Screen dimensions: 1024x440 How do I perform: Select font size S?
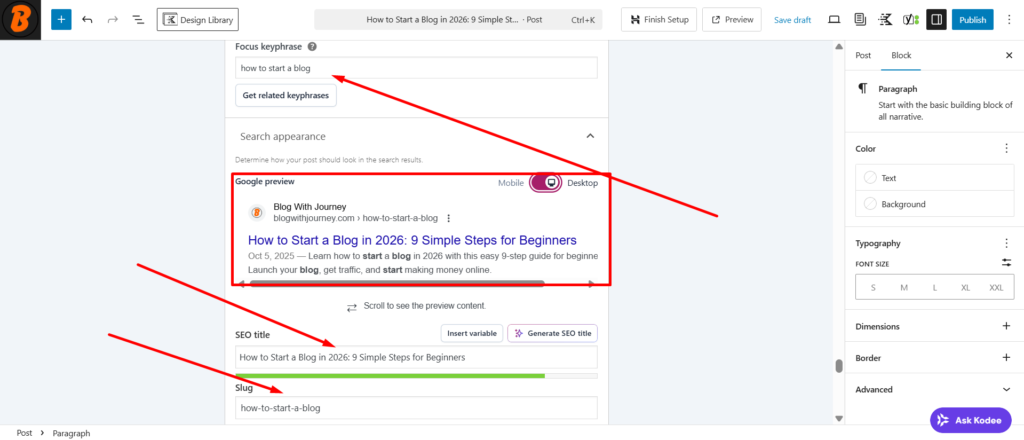click(x=873, y=287)
